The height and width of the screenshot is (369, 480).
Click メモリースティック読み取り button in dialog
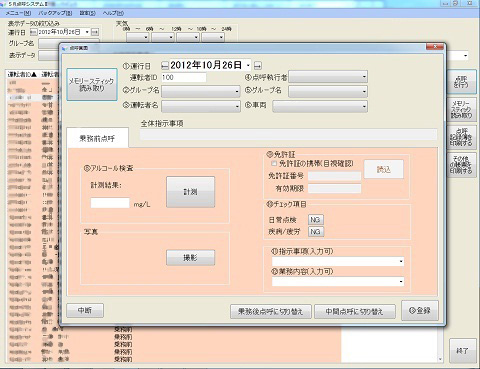point(92,84)
